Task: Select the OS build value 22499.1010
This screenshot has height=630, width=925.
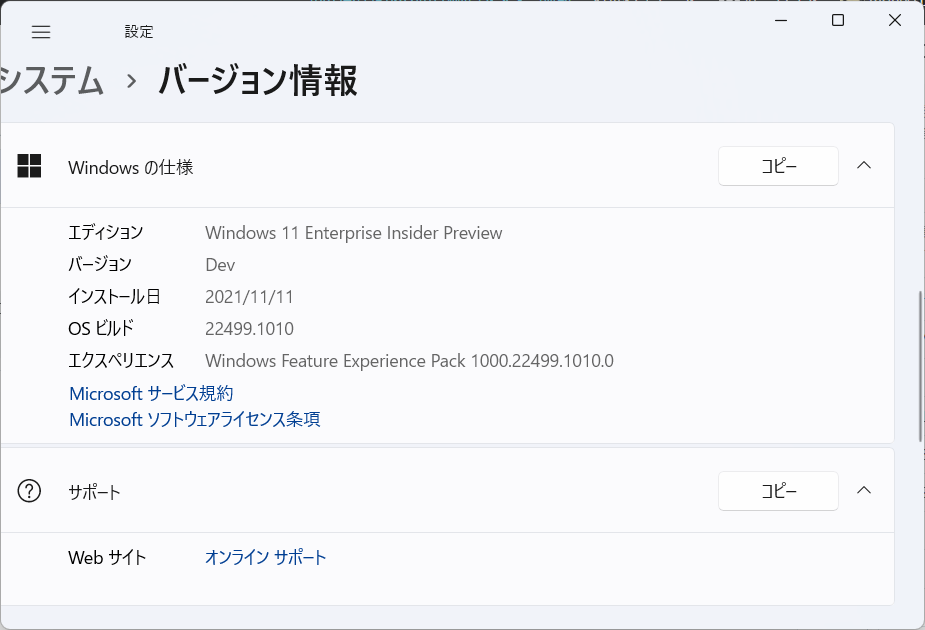Action: pyautogui.click(x=249, y=329)
